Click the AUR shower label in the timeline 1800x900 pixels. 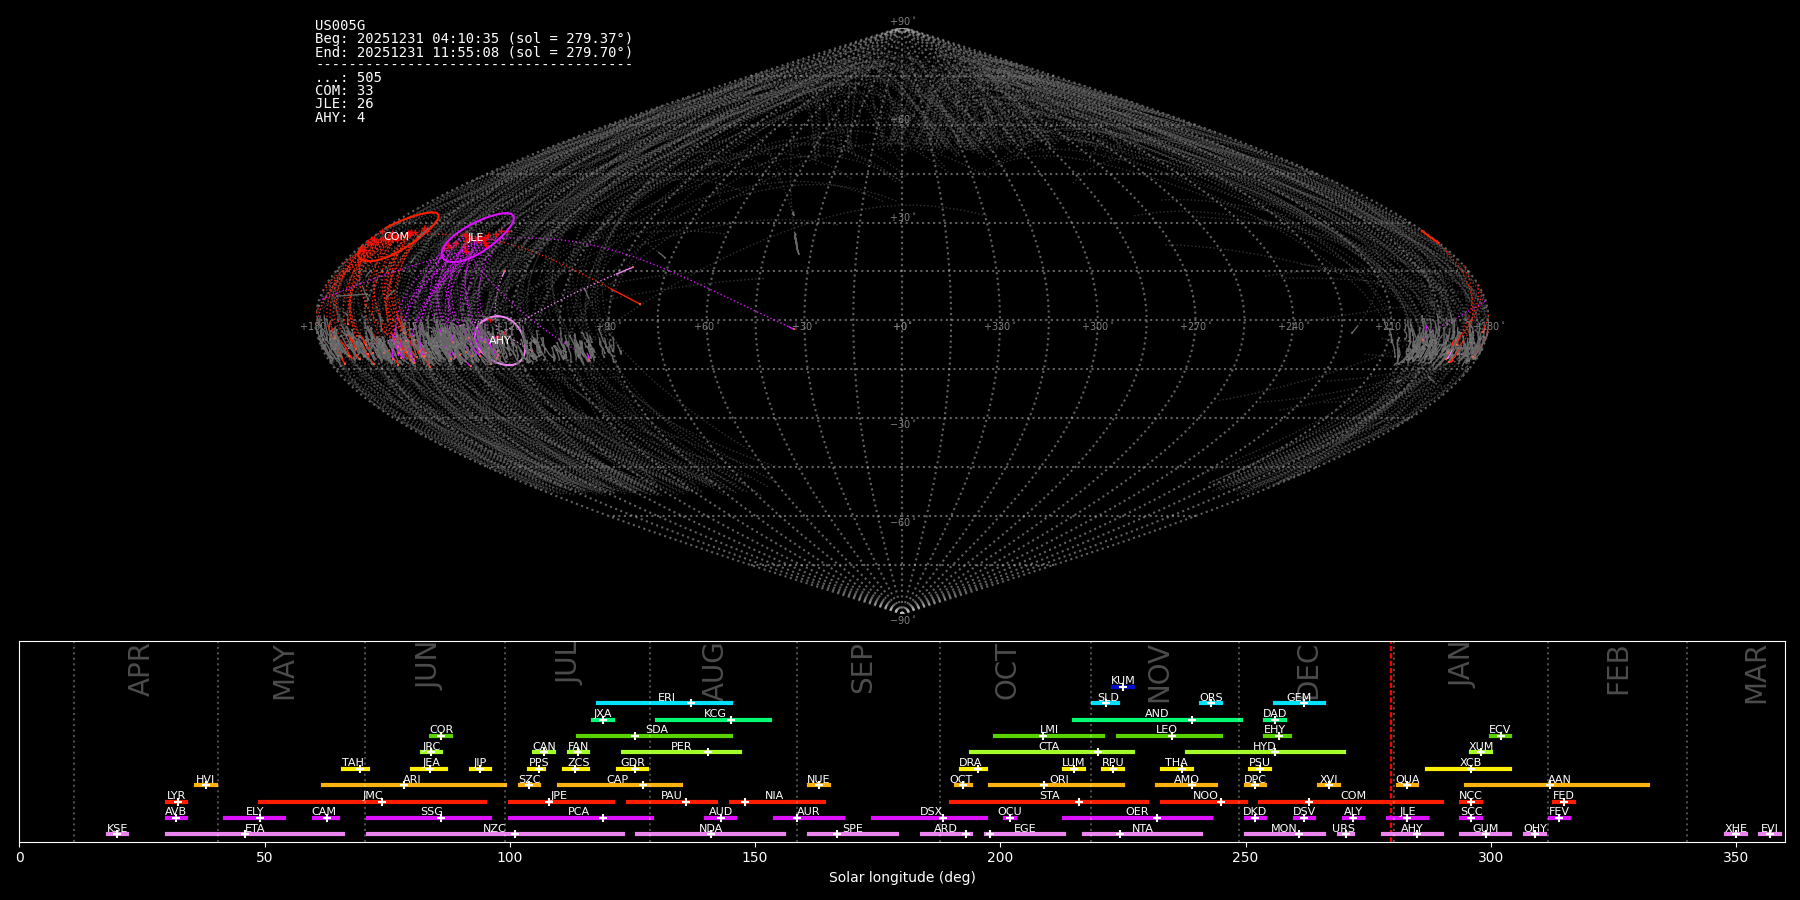(808, 812)
